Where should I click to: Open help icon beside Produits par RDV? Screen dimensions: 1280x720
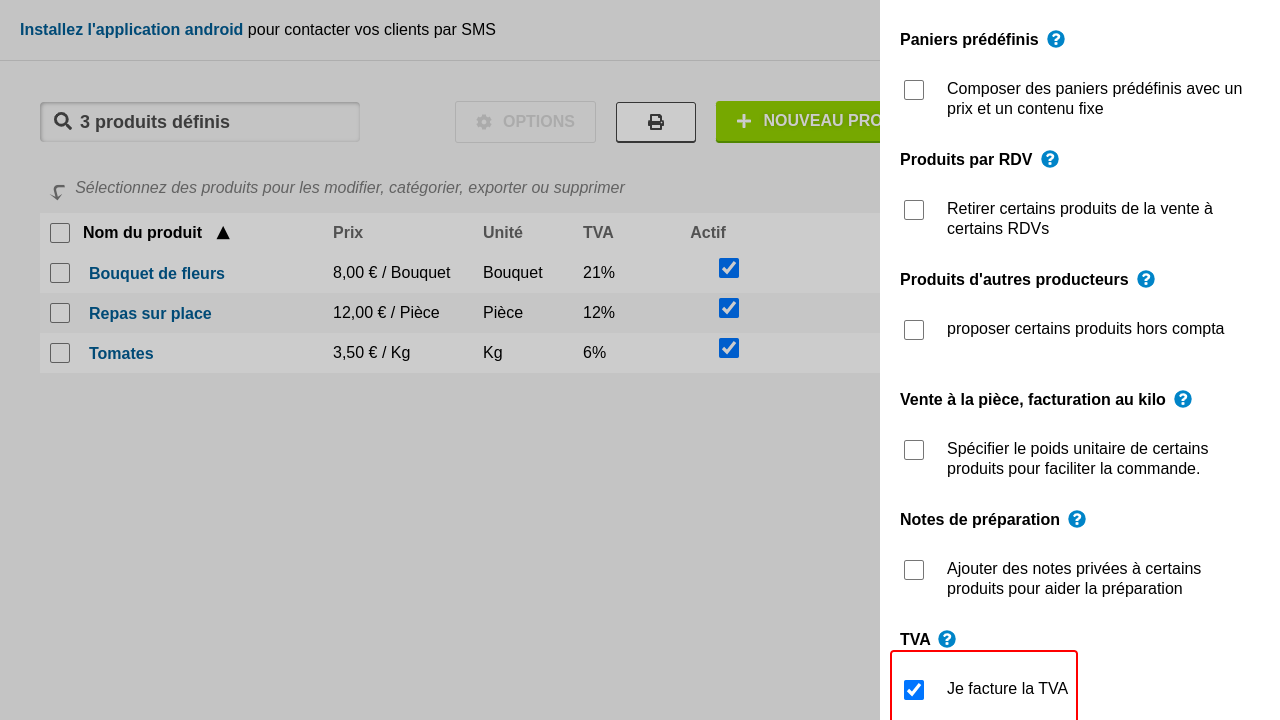(1050, 159)
